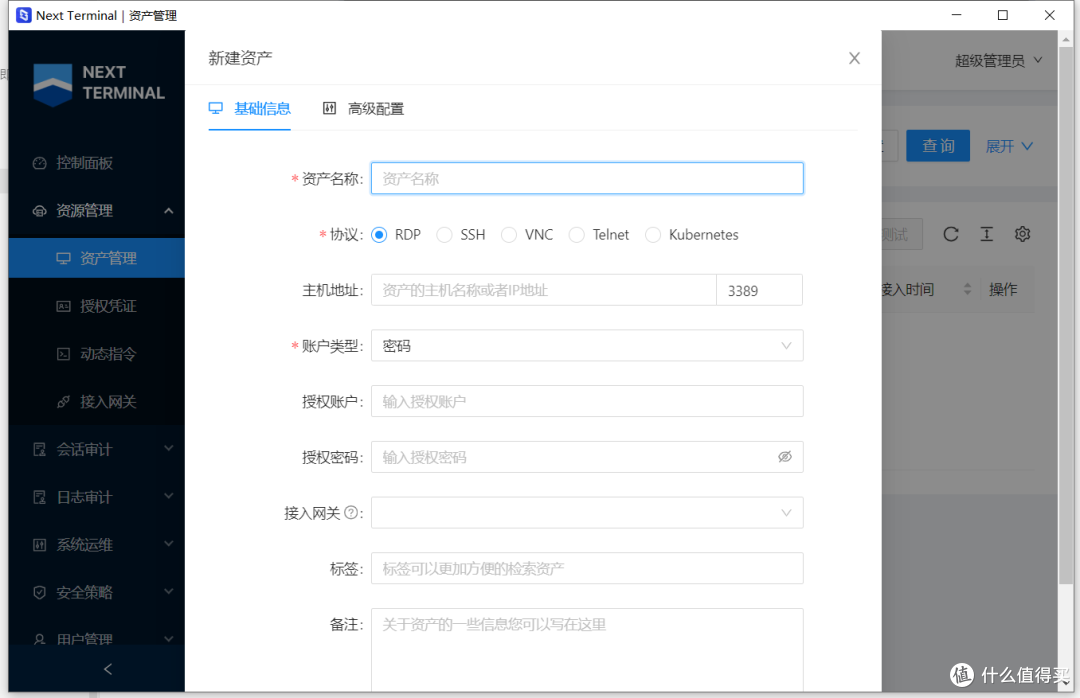This screenshot has width=1080, height=698.
Task: Click the monitor icon beside 资产管理
Action: click(x=63, y=258)
